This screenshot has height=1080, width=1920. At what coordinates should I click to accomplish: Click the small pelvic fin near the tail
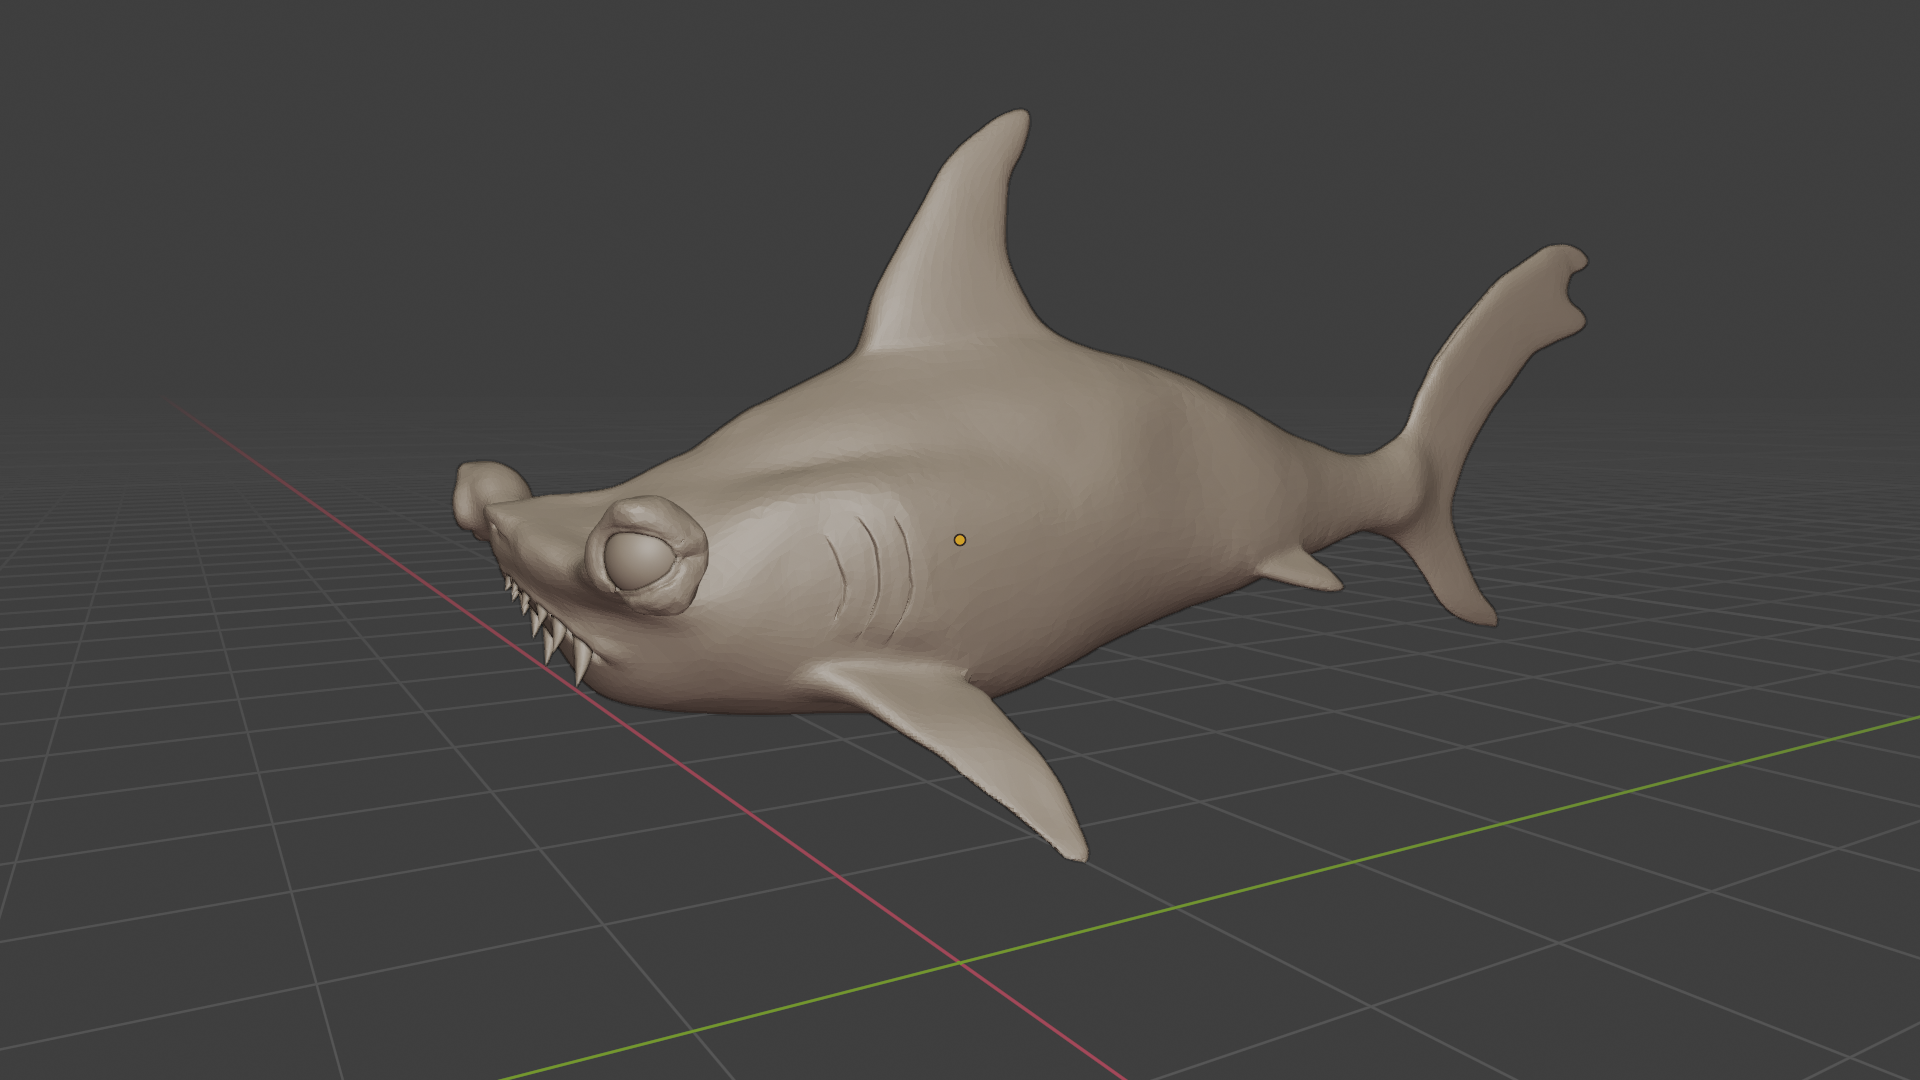[1305, 570]
